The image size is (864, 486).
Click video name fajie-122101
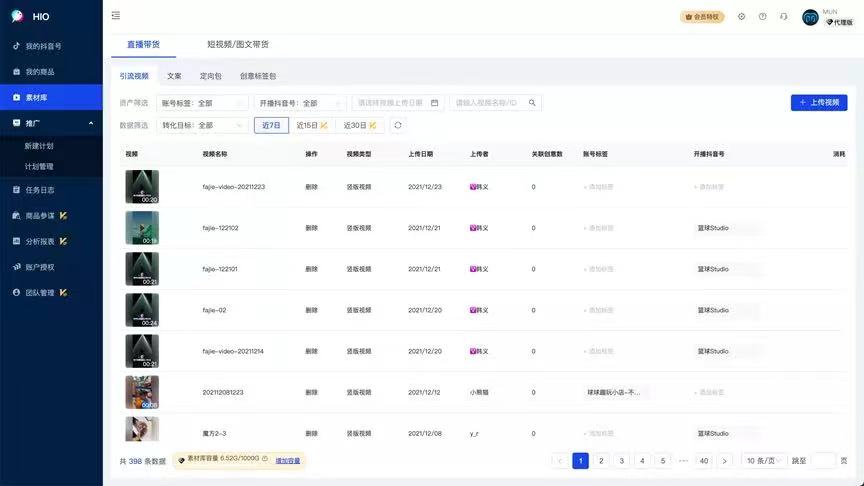[220, 269]
